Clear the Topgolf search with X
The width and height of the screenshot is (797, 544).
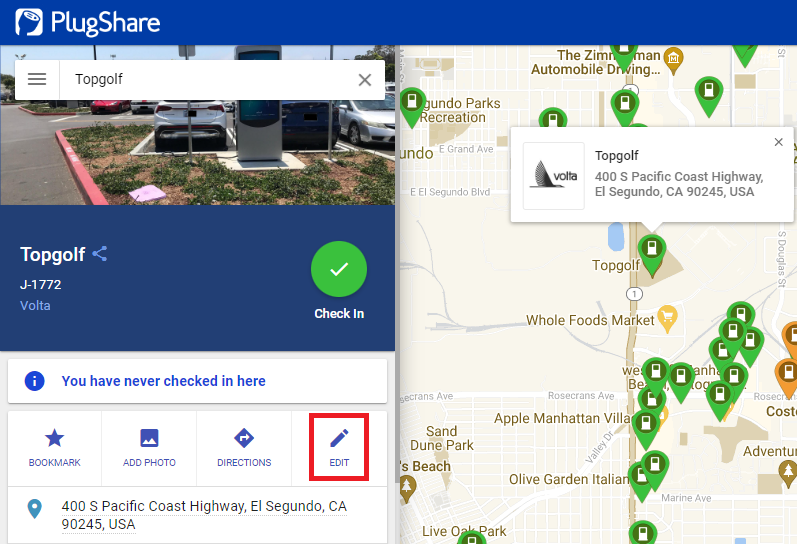click(x=364, y=80)
